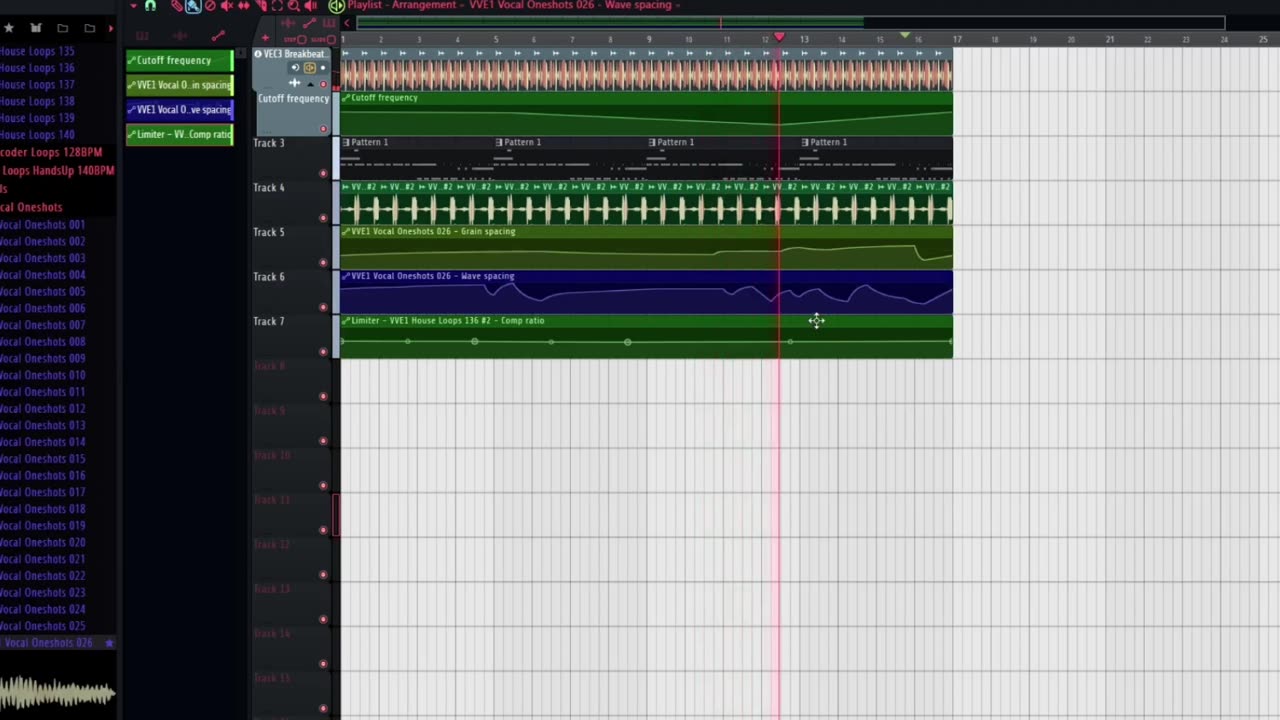Open the second folder icon in browser
This screenshot has height=720, width=1280.
pos(89,28)
